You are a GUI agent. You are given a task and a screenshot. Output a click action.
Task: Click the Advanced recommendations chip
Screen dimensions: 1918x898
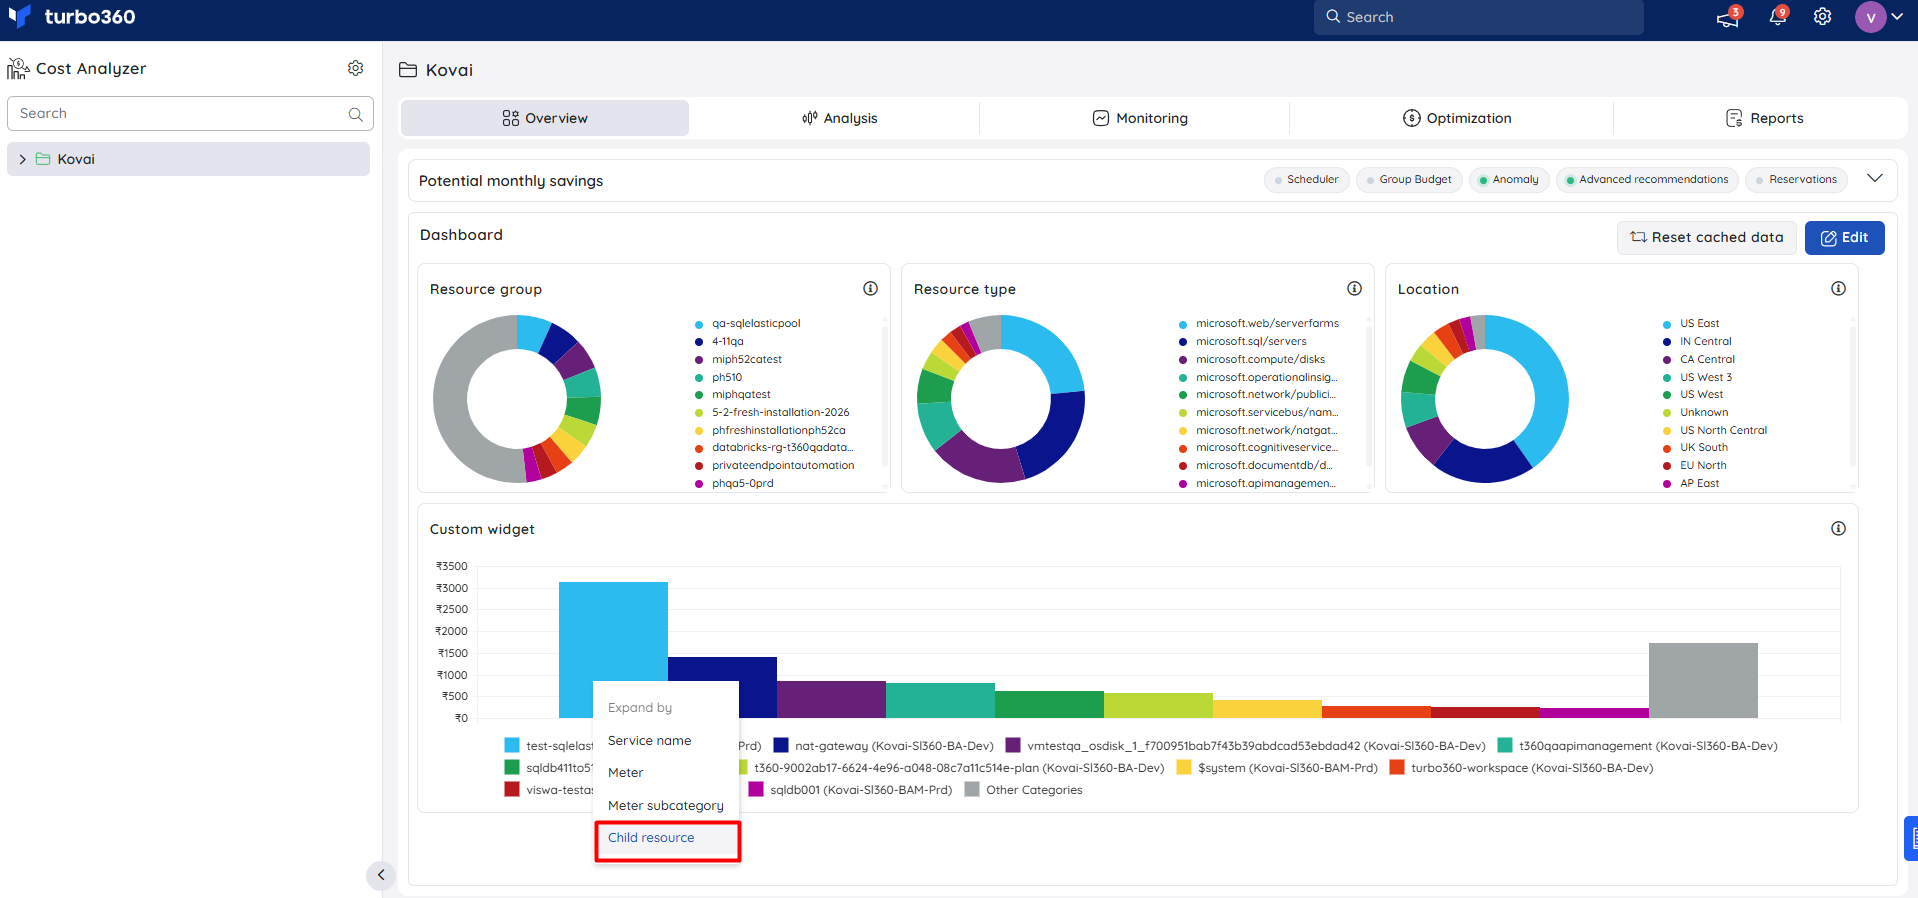[x=1647, y=180]
